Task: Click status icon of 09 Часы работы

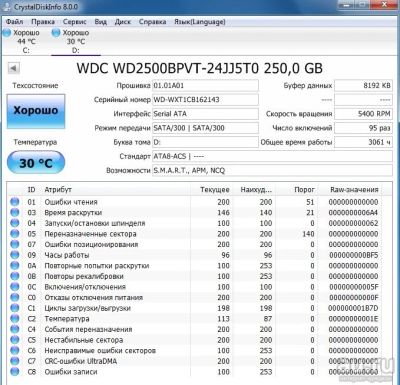Action: pos(15,255)
